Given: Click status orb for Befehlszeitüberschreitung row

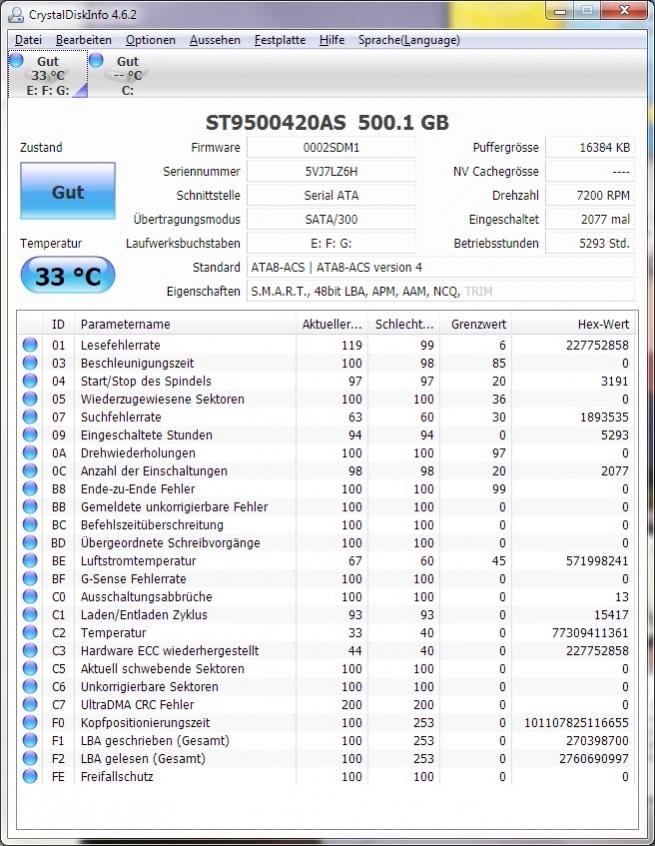Looking at the screenshot, I should click(x=30, y=524).
